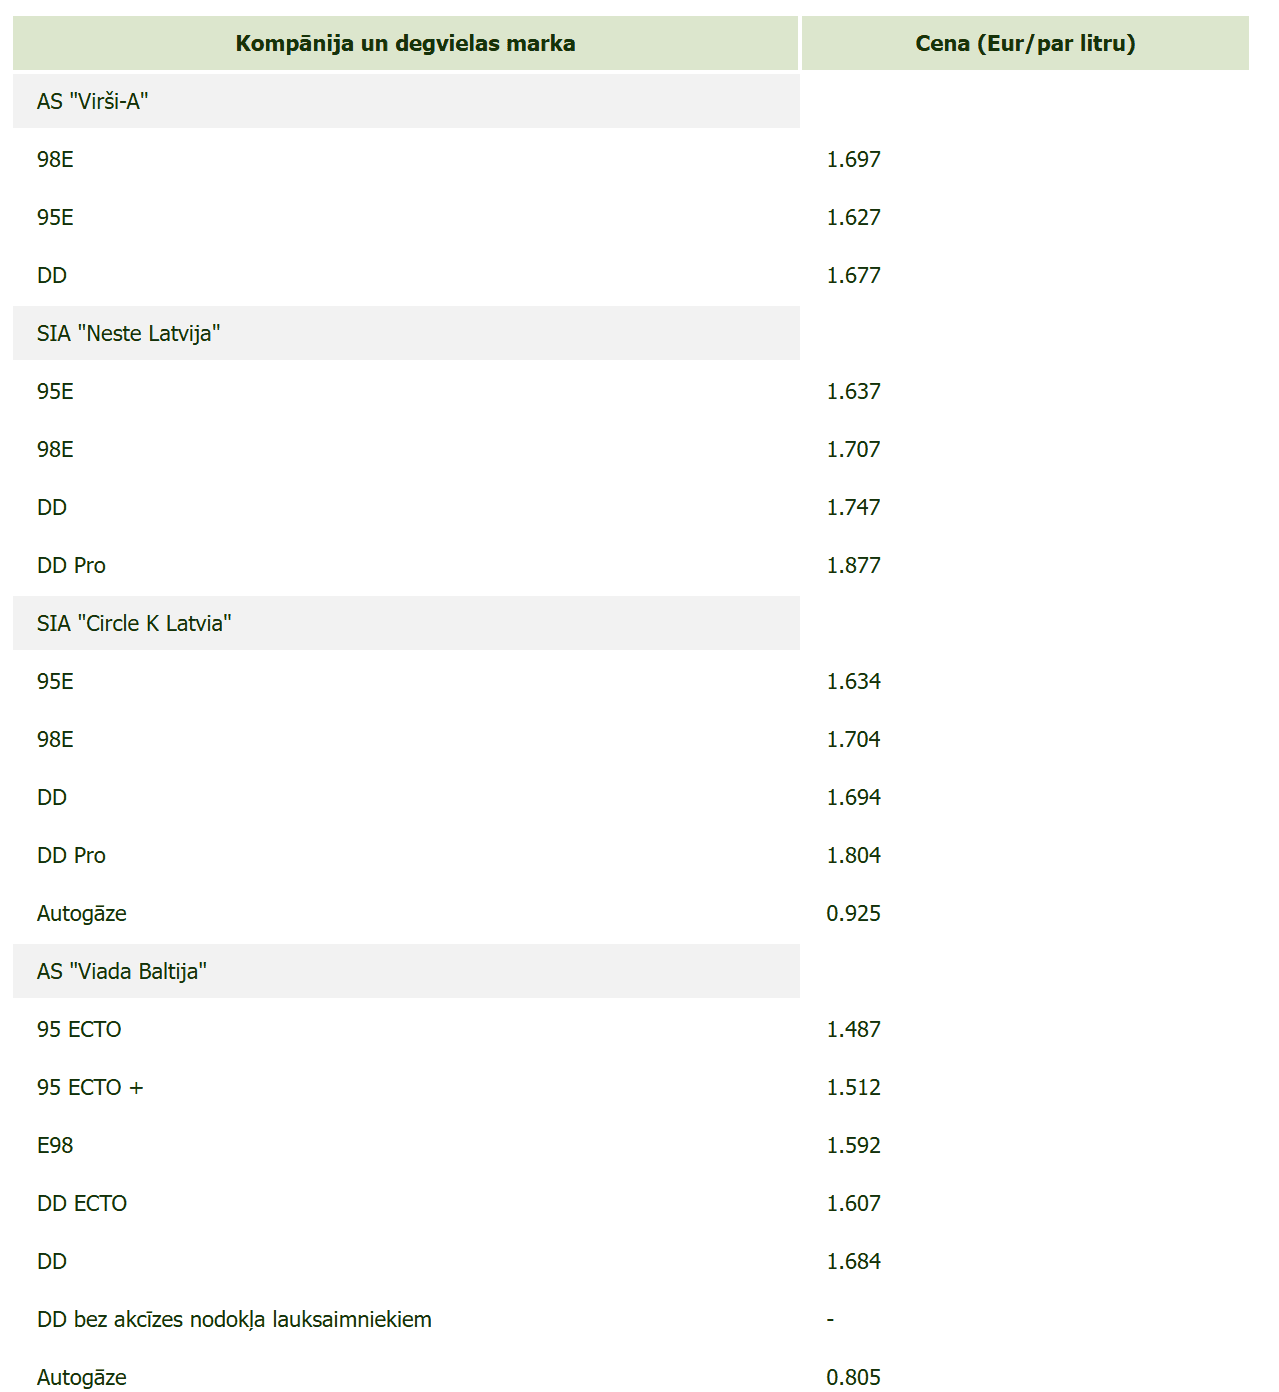The height and width of the screenshot is (1392, 1279).
Task: Click the 1.877 DD Pro price
Action: click(x=853, y=566)
